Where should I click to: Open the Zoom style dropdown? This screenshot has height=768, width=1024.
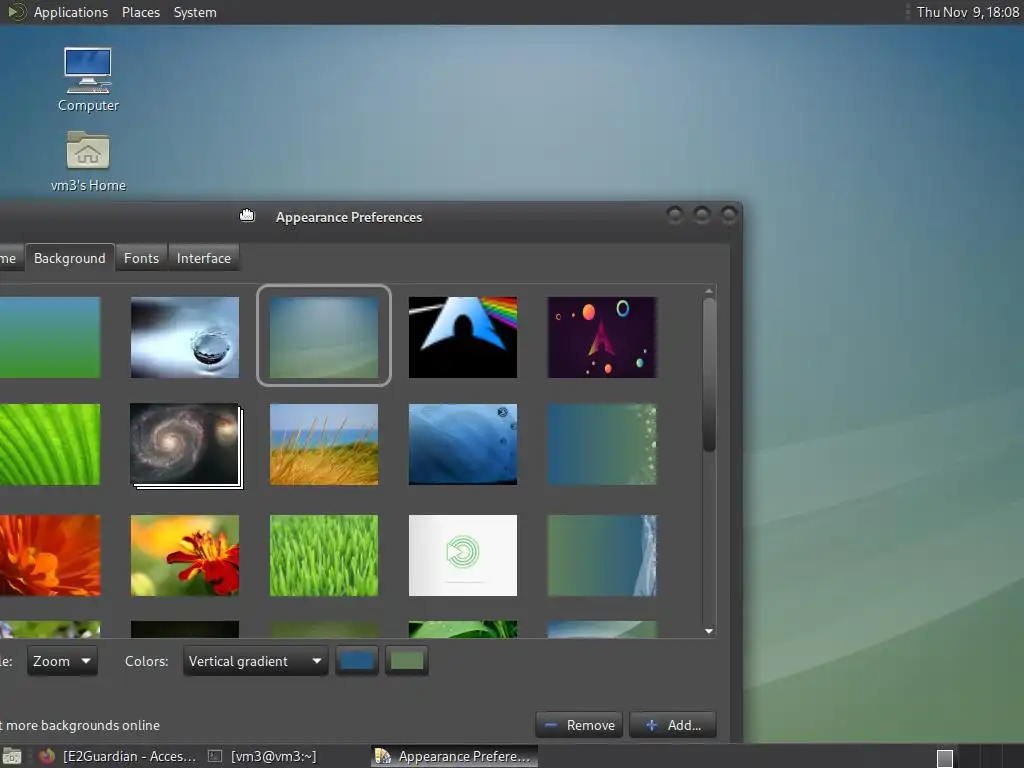point(62,661)
